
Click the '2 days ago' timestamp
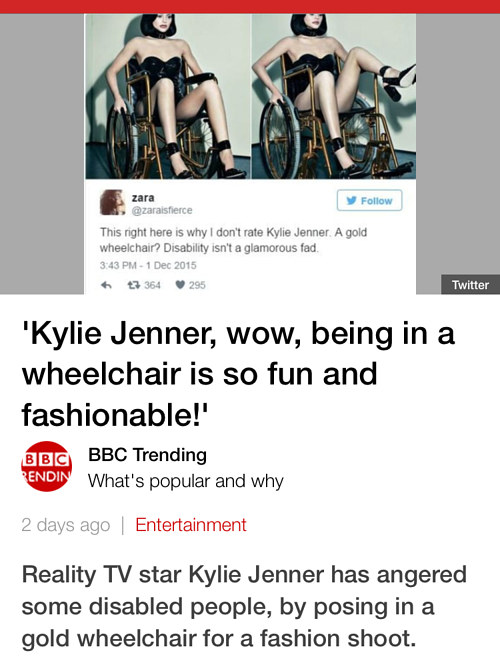tap(66, 525)
